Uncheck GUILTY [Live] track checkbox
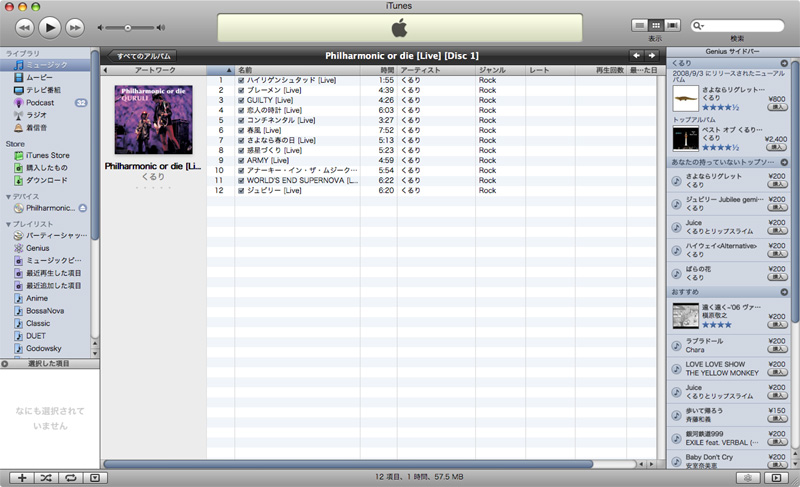Viewport: 800px width, 487px height. [x=241, y=100]
